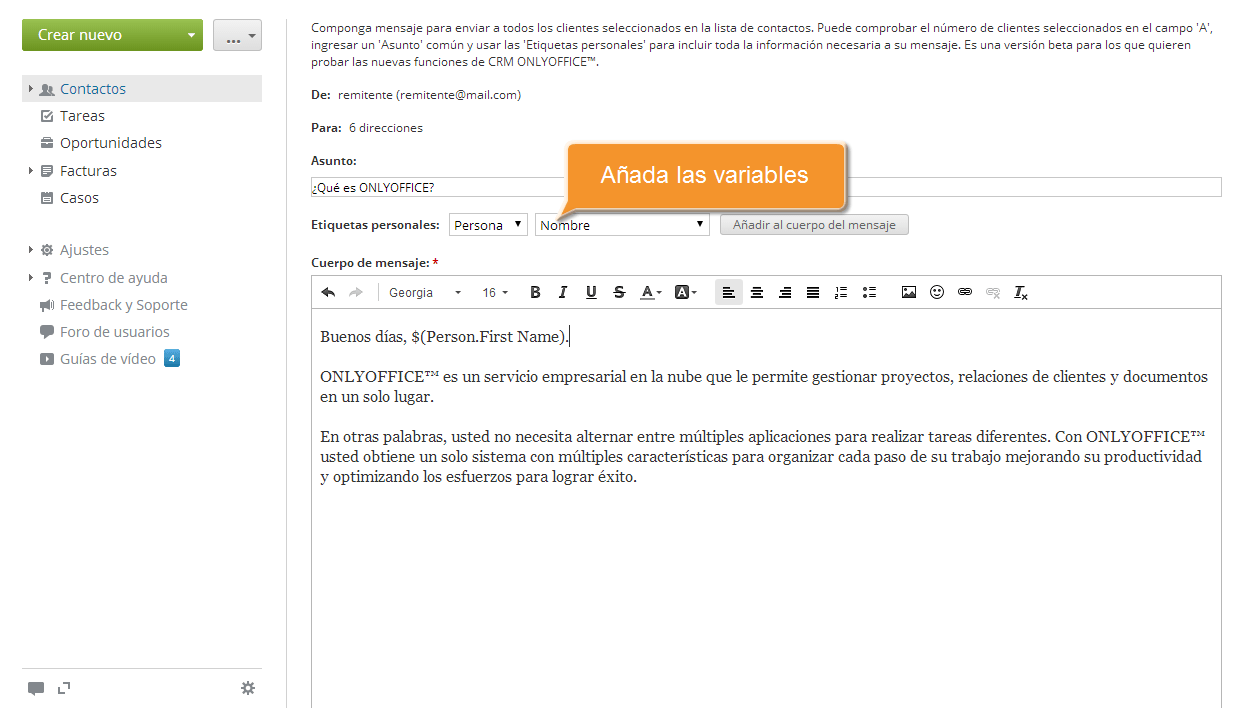Insert an image into message
The width and height of the screenshot is (1240, 708).
(x=908, y=292)
